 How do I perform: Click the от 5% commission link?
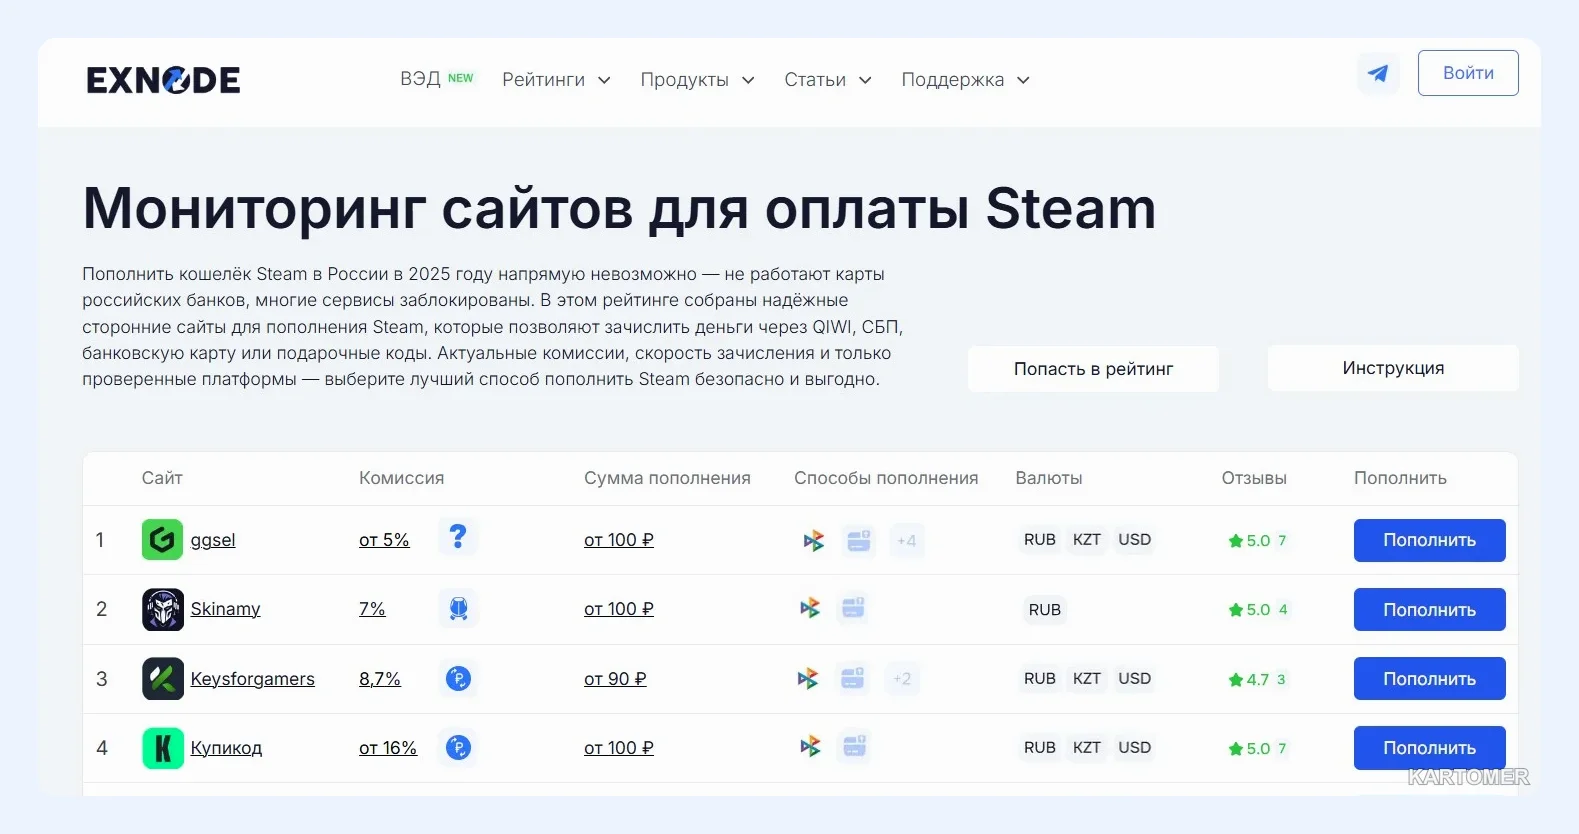(384, 540)
